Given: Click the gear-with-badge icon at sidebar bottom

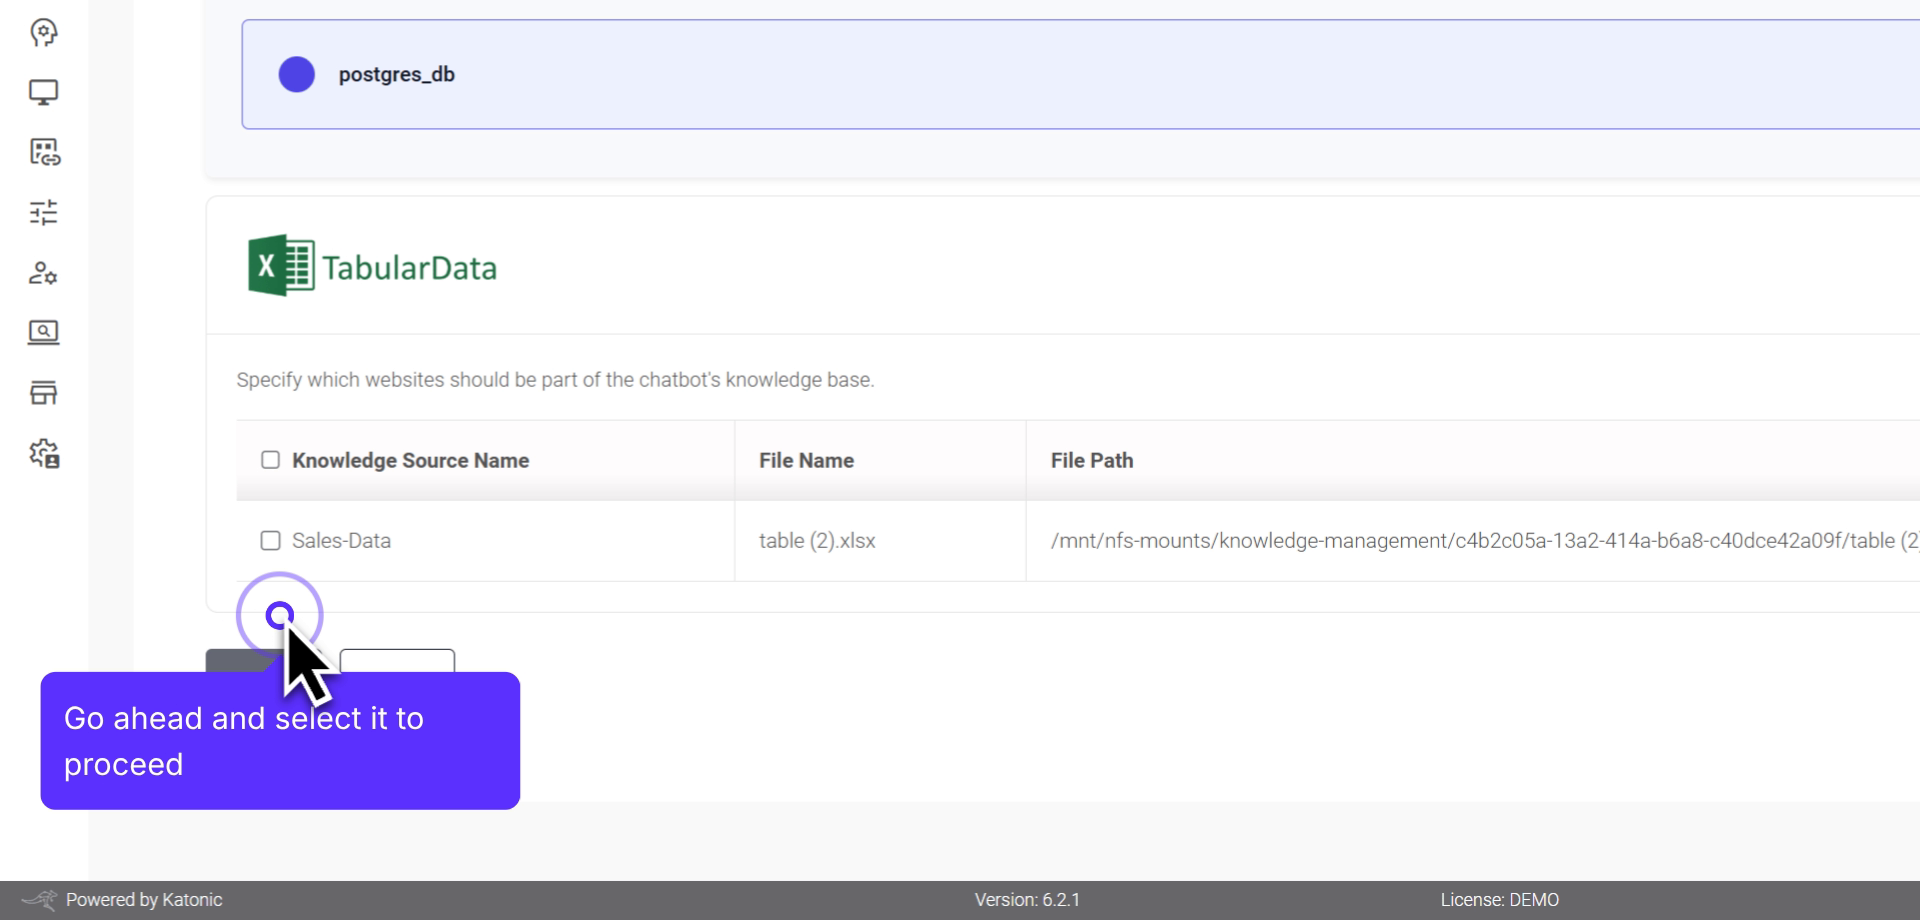Looking at the screenshot, I should tap(43, 453).
